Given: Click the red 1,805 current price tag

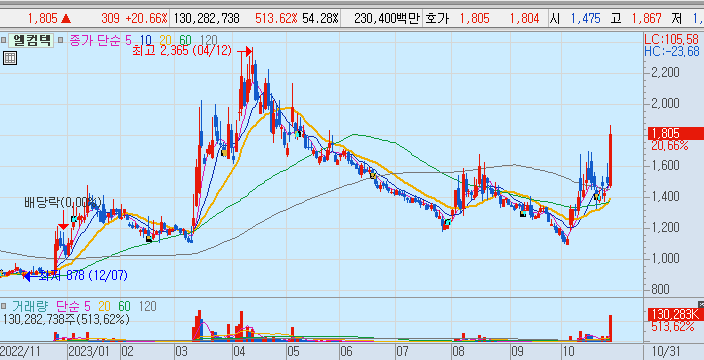Looking at the screenshot, I should coord(676,134).
